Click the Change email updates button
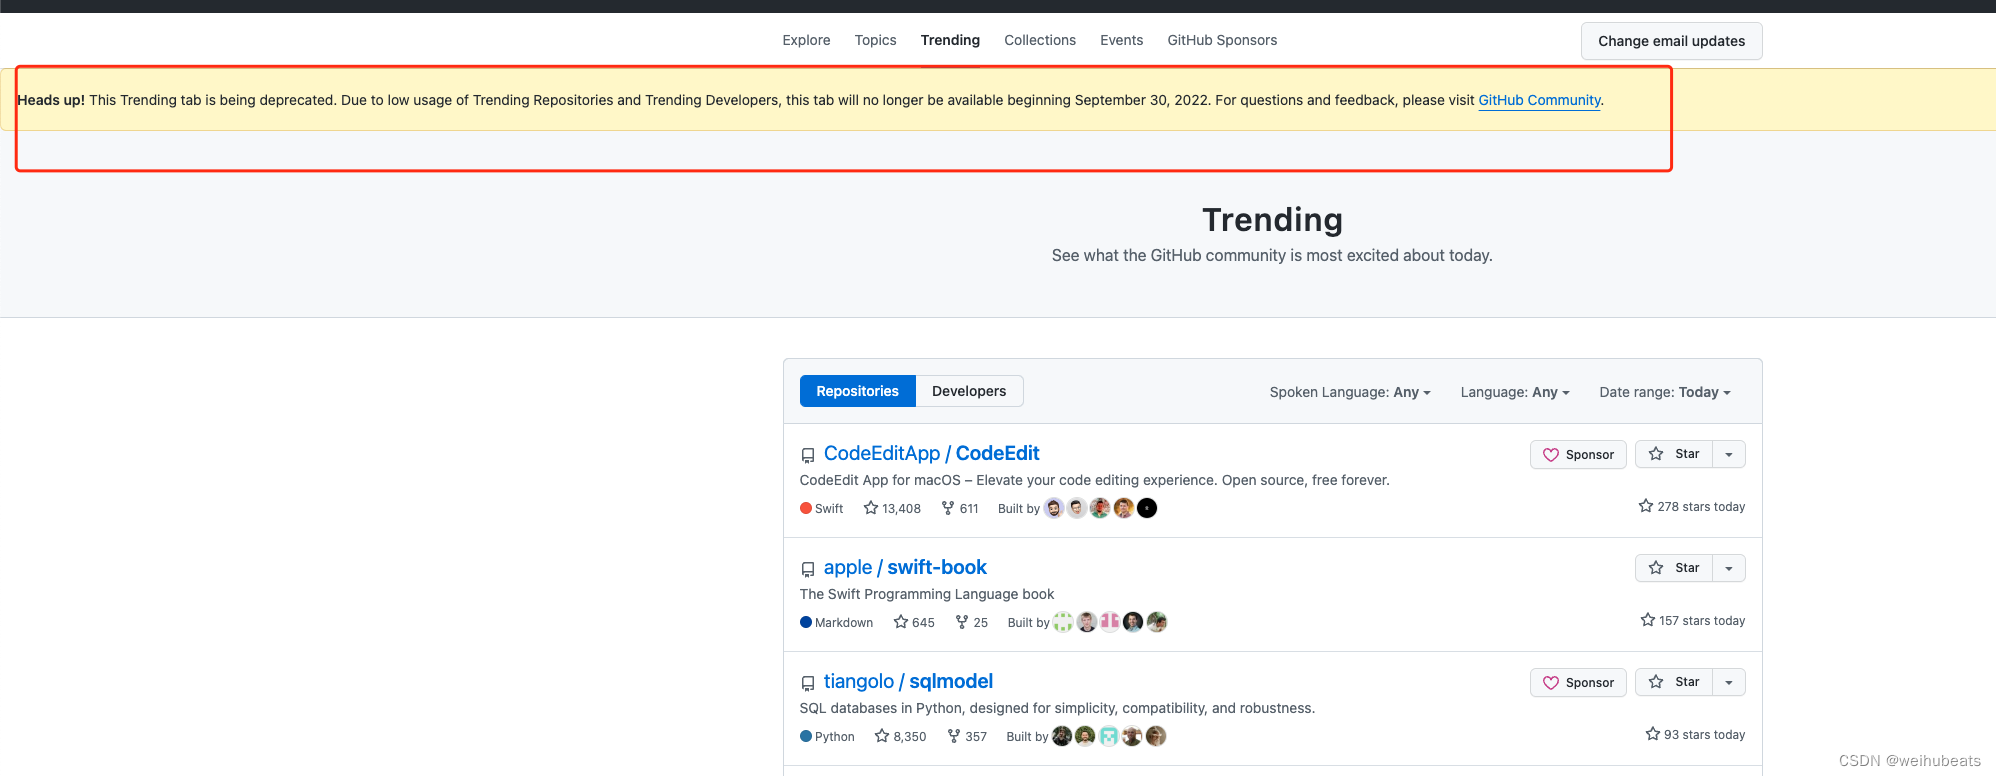The width and height of the screenshot is (1996, 776). pyautogui.click(x=1671, y=41)
